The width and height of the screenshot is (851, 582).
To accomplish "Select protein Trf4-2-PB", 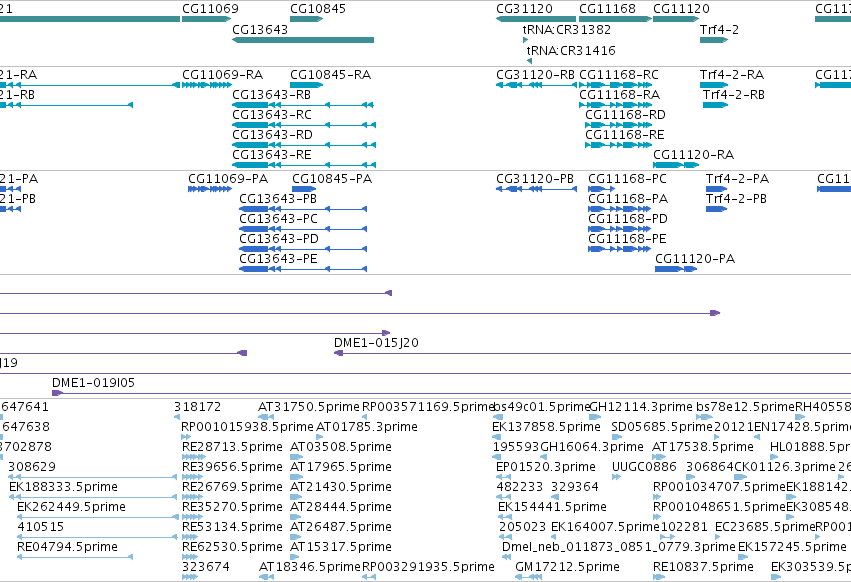I will click(716, 209).
